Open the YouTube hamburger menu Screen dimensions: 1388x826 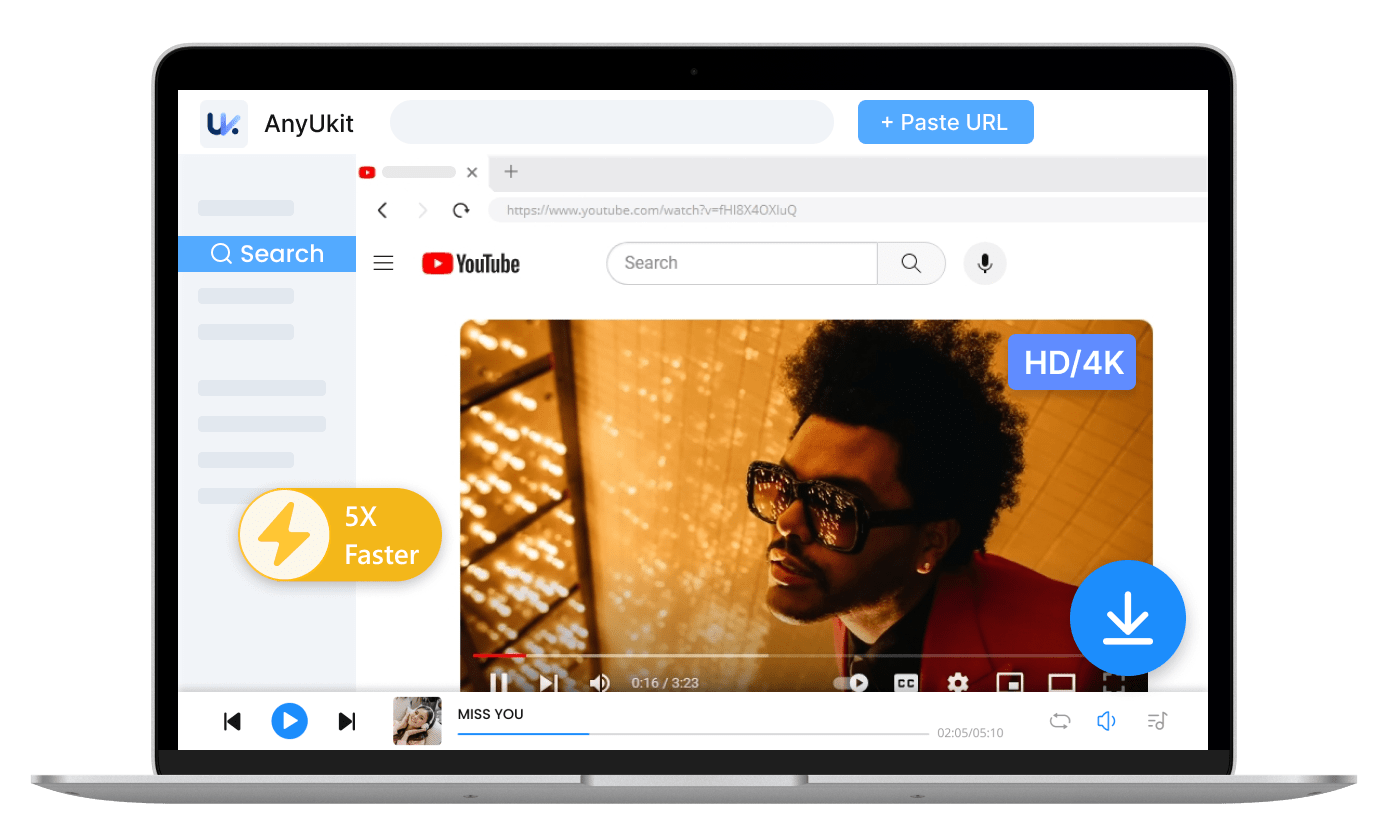click(383, 262)
